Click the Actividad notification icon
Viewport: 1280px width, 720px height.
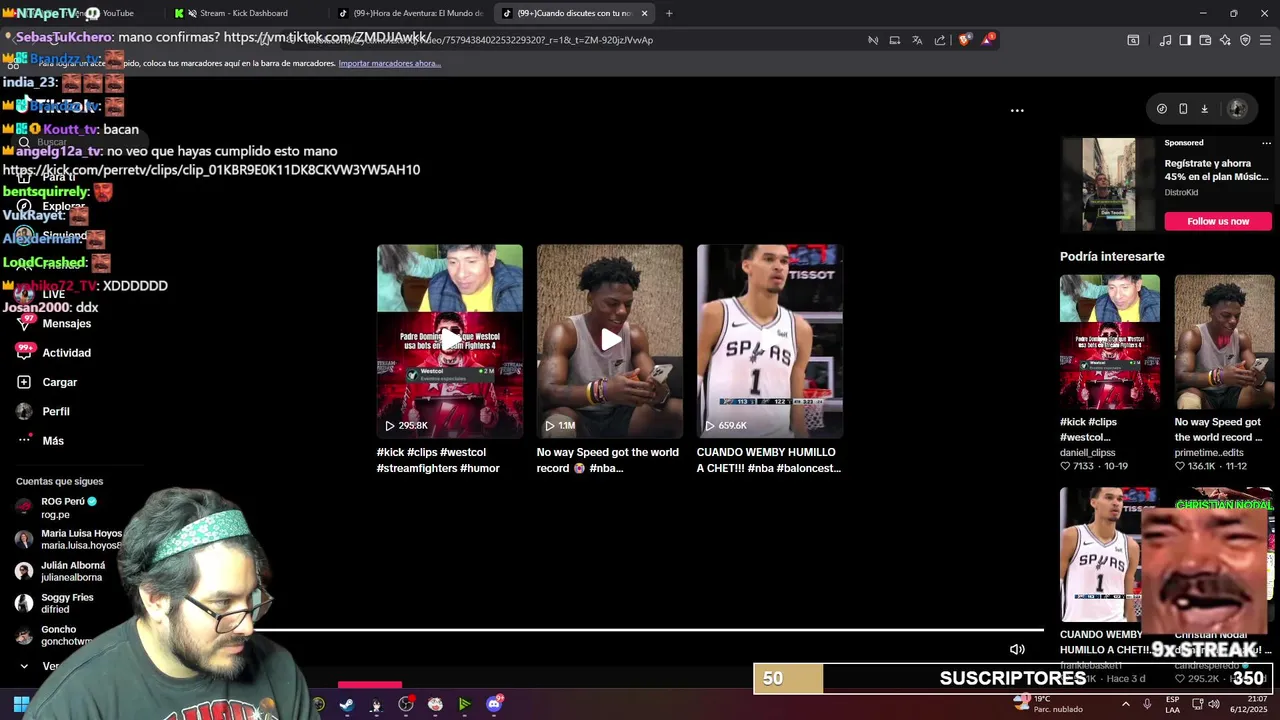[24, 352]
